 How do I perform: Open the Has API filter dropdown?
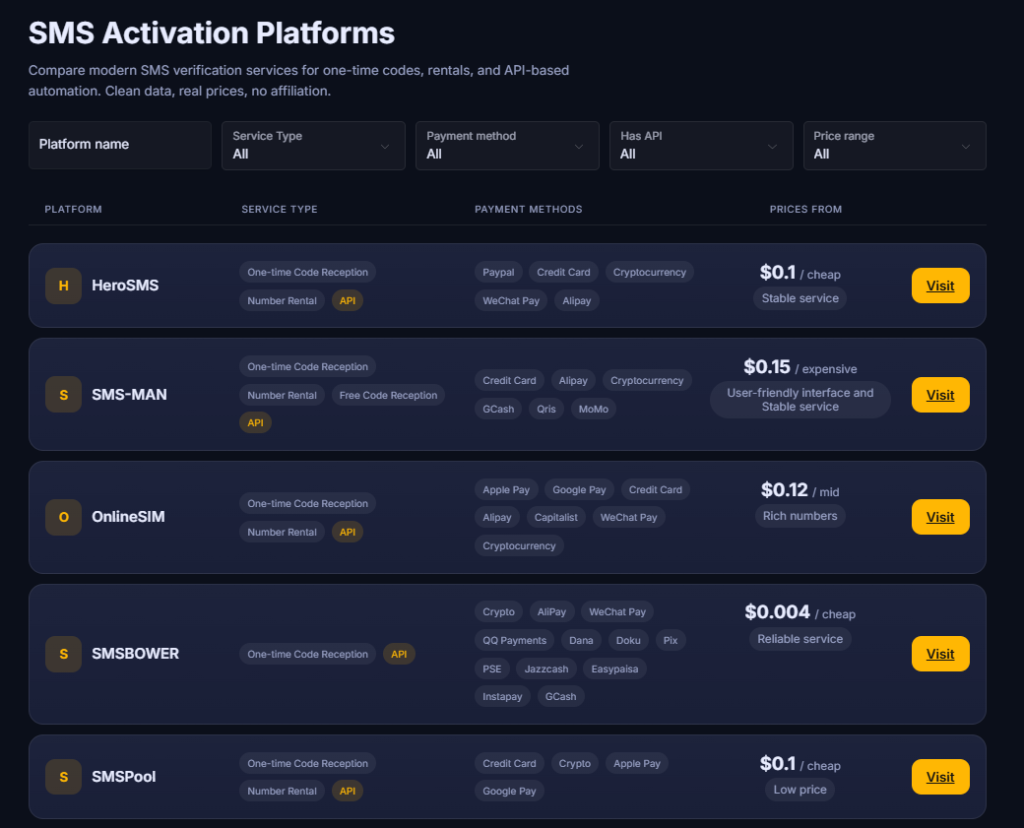701,145
